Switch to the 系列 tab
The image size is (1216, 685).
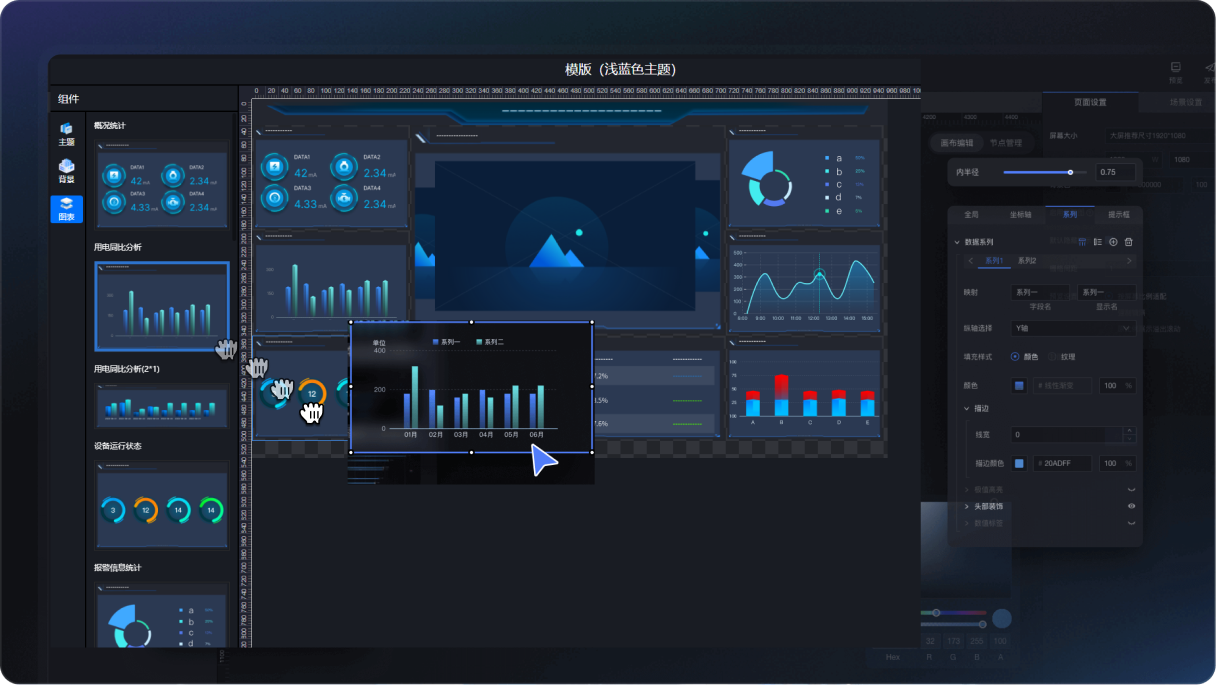pyautogui.click(x=1070, y=214)
